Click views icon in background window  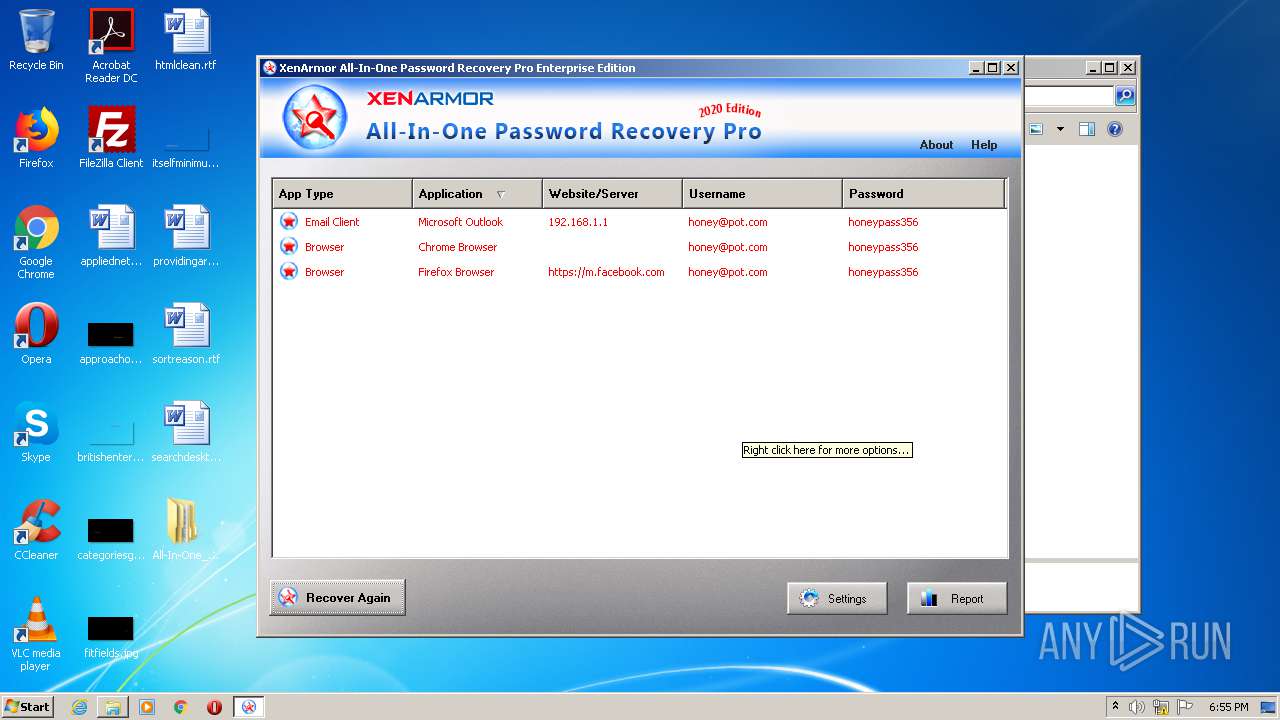(x=1037, y=129)
